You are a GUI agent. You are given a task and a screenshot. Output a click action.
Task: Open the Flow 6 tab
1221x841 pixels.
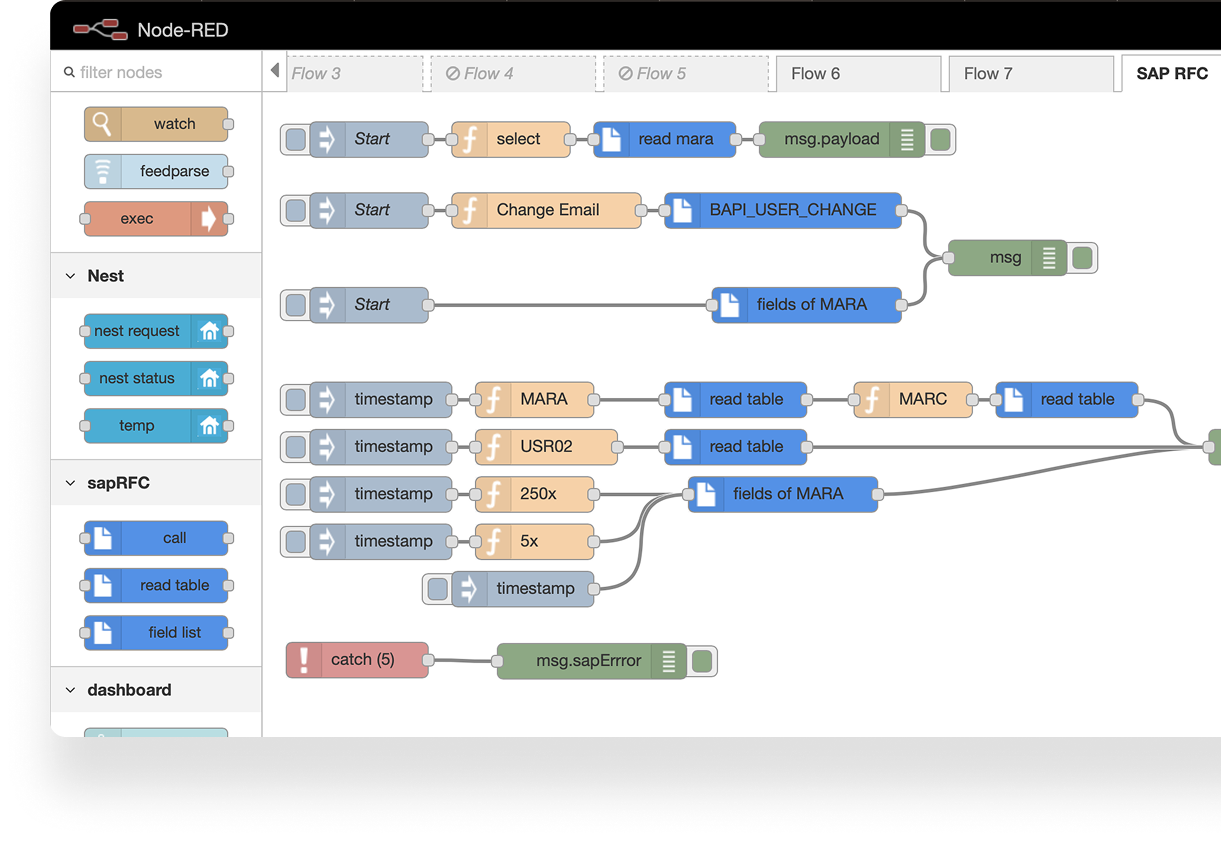(x=859, y=73)
